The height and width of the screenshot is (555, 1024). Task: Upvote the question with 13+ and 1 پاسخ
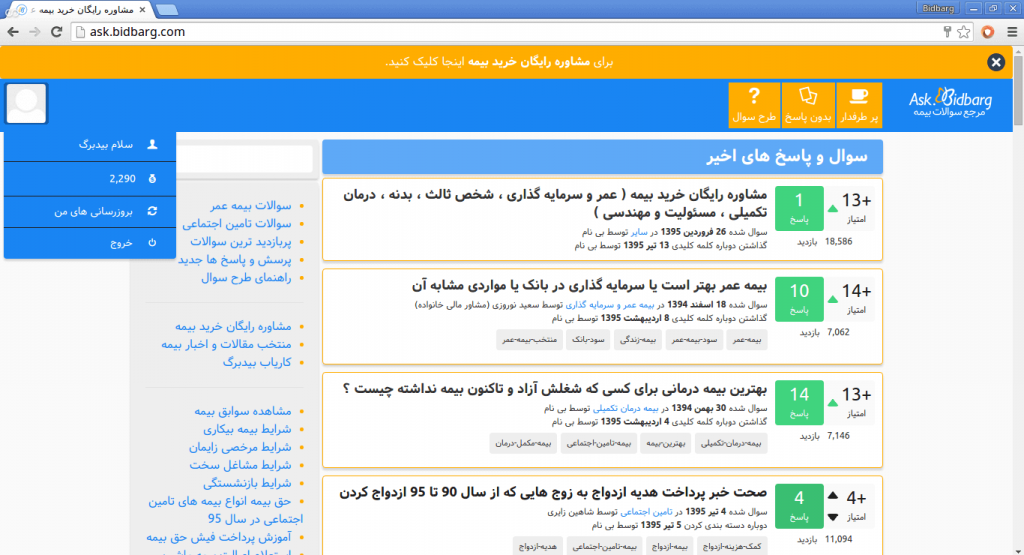833,208
